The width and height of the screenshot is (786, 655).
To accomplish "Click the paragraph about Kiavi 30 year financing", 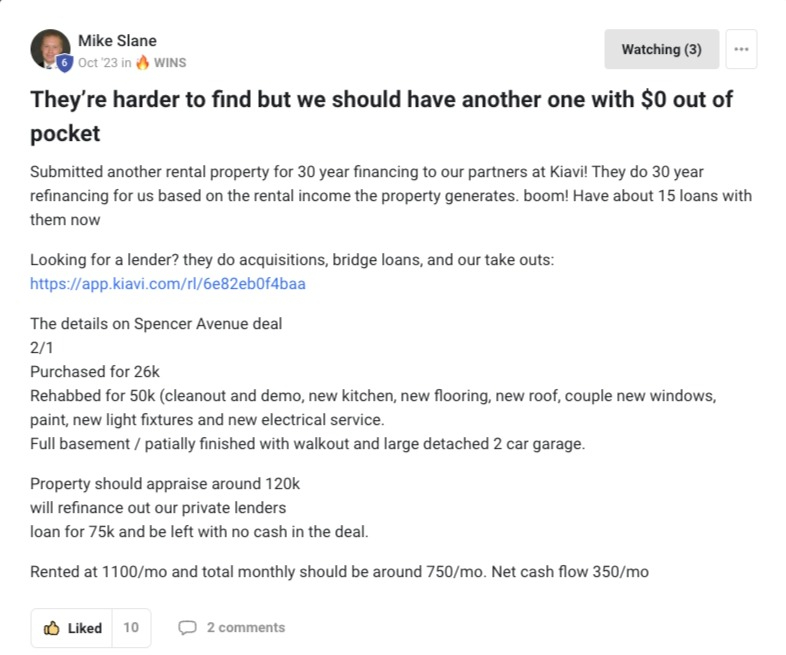I will coord(391,195).
